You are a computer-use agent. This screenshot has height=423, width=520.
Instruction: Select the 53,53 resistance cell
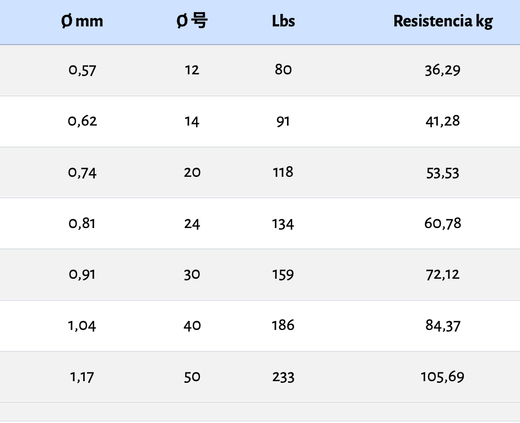[x=443, y=173]
